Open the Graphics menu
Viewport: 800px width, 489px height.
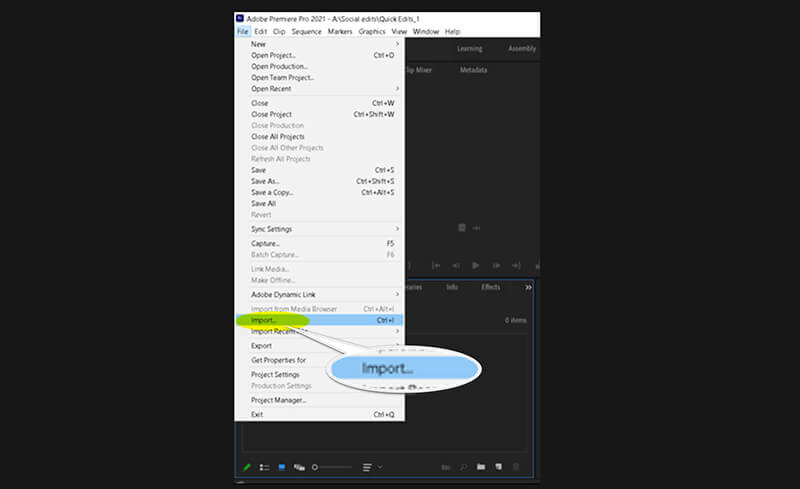[x=372, y=31]
